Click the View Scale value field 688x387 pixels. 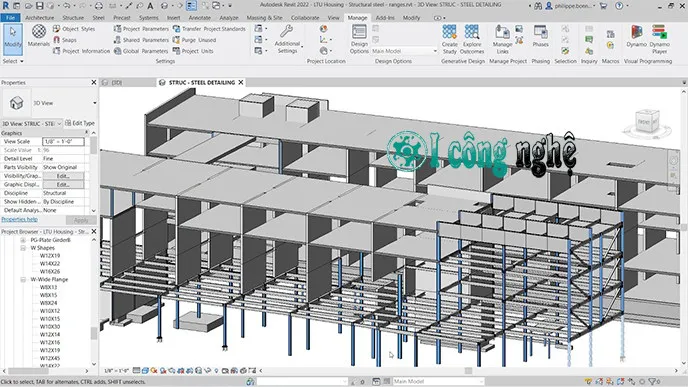(x=63, y=142)
